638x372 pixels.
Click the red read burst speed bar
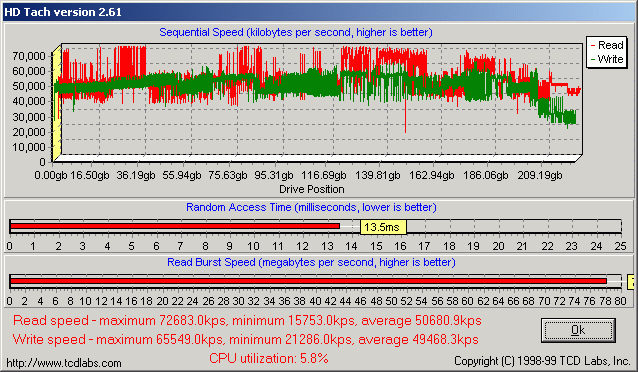pos(308,281)
